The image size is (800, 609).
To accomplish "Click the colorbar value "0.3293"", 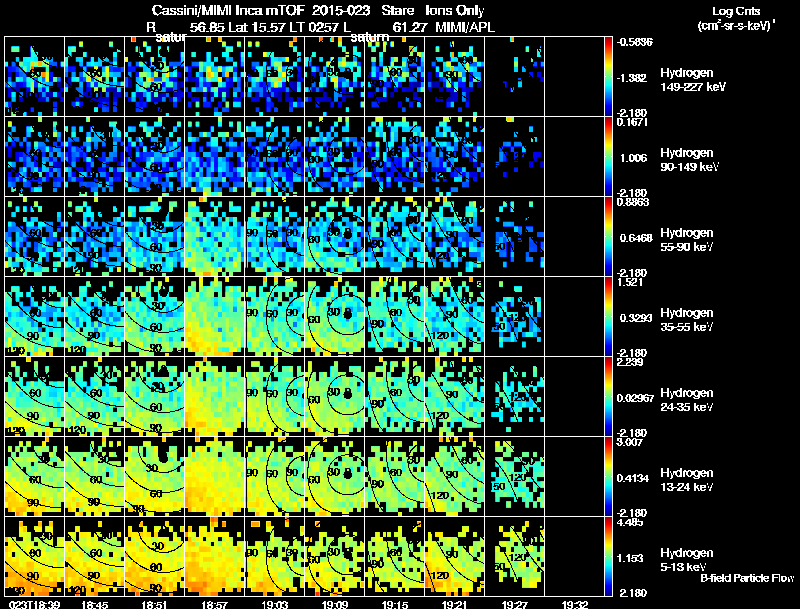I will (x=636, y=318).
